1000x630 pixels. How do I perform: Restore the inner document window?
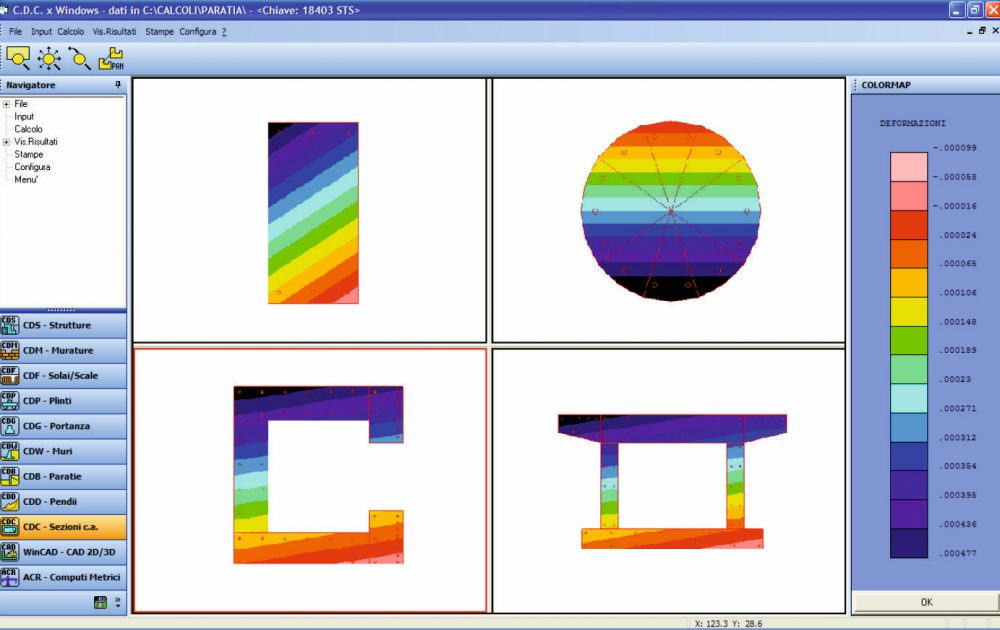[982, 31]
